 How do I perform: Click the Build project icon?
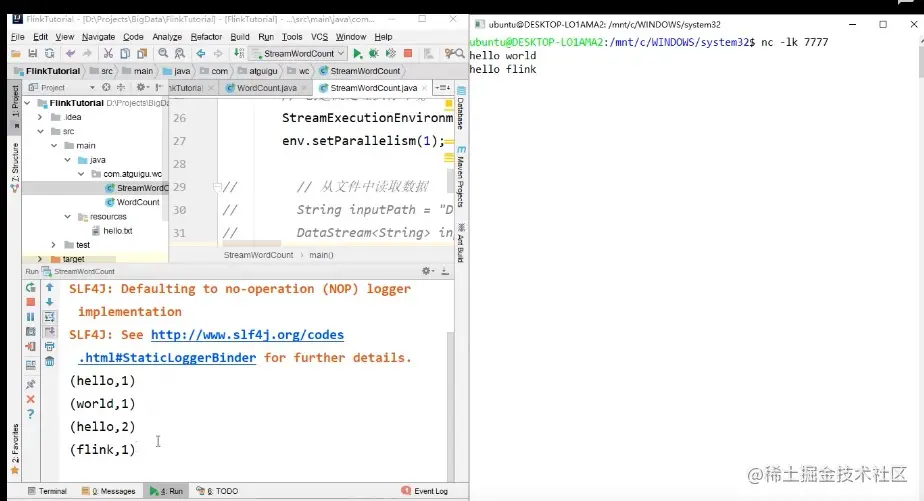[x=239, y=54]
